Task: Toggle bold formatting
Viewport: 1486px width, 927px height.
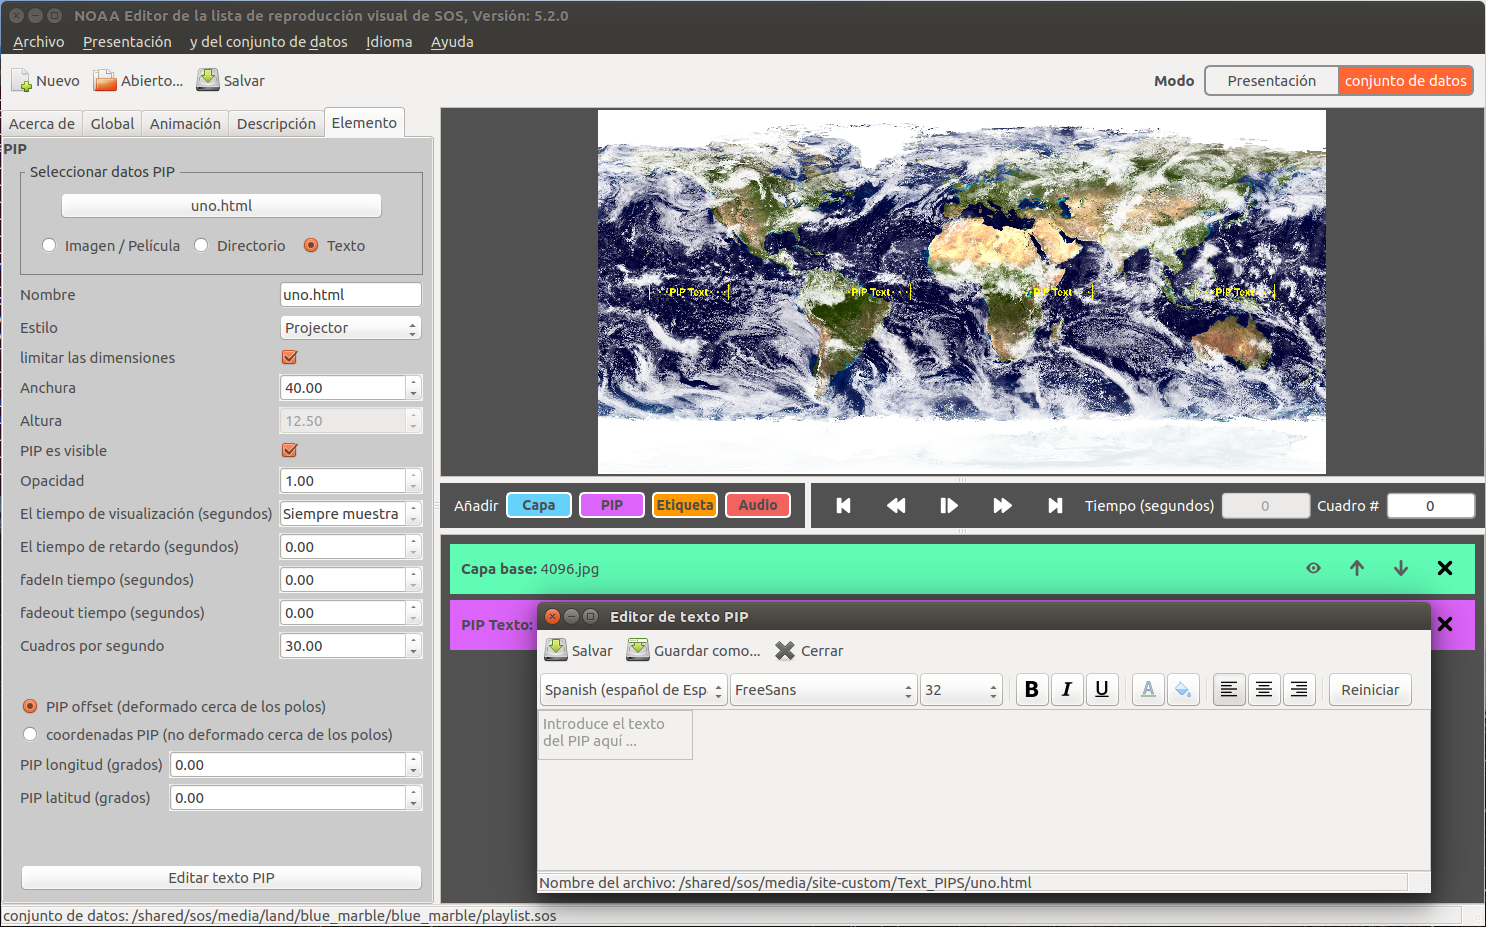Action: point(1032,689)
